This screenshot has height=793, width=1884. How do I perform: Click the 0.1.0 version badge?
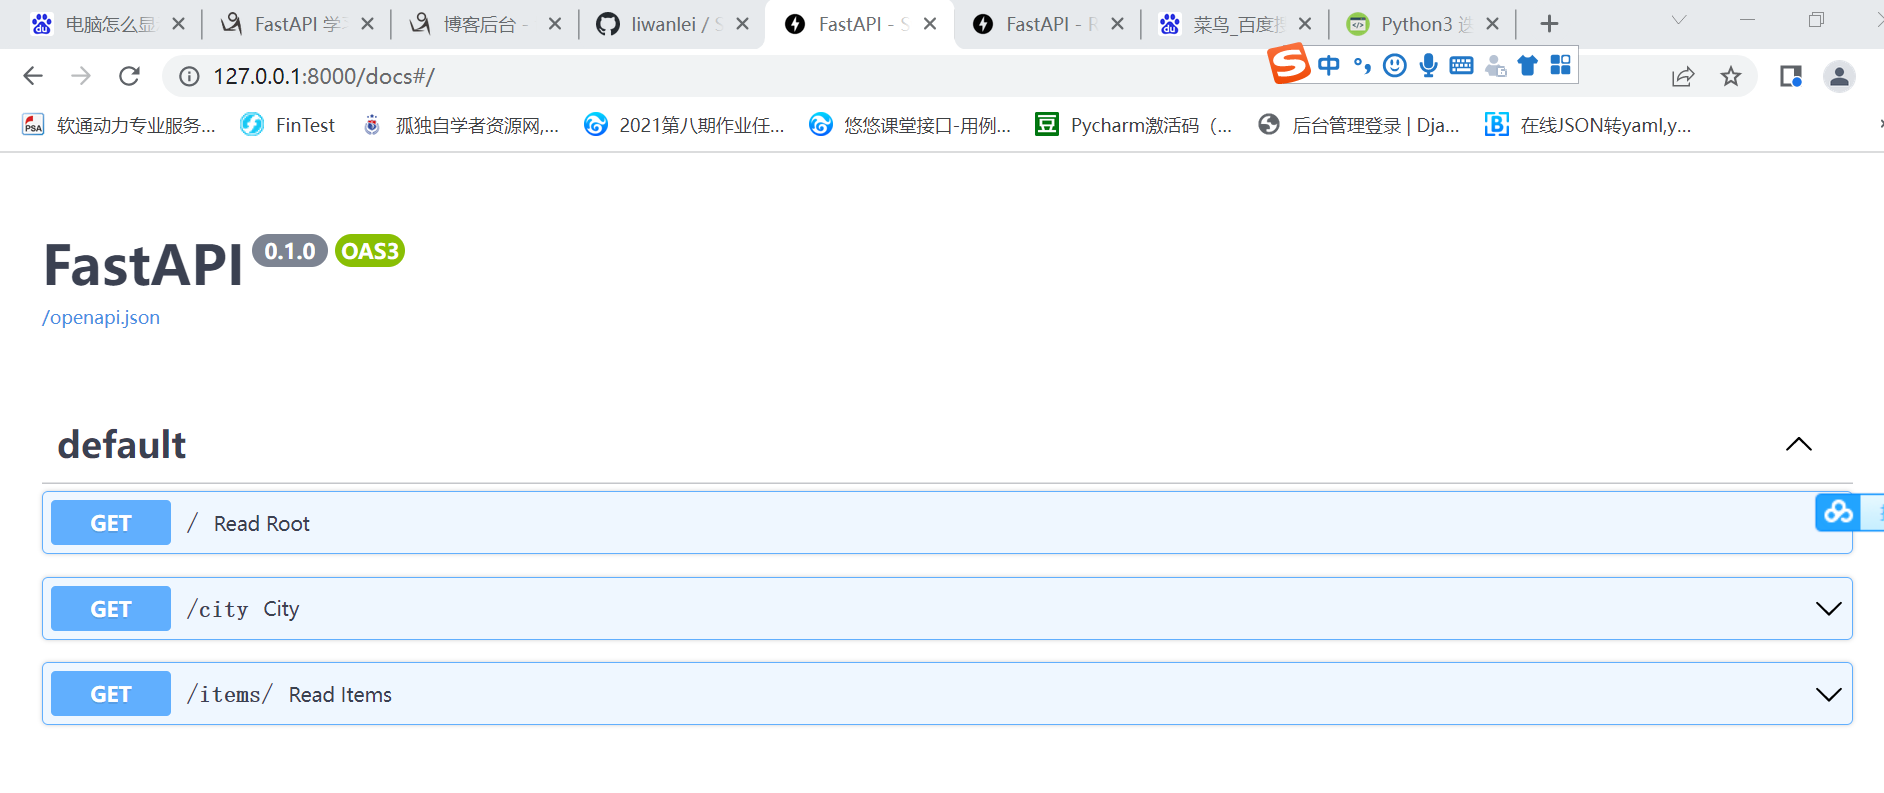point(290,251)
